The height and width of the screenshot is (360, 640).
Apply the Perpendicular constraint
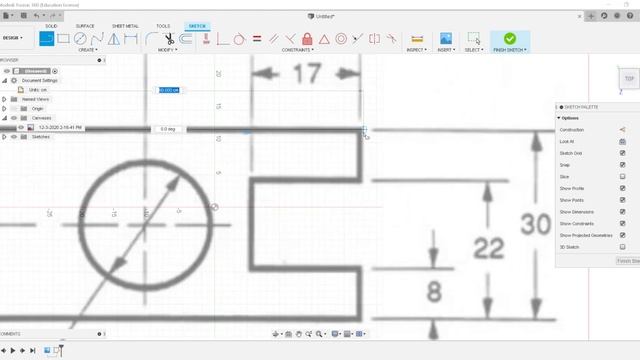point(290,39)
